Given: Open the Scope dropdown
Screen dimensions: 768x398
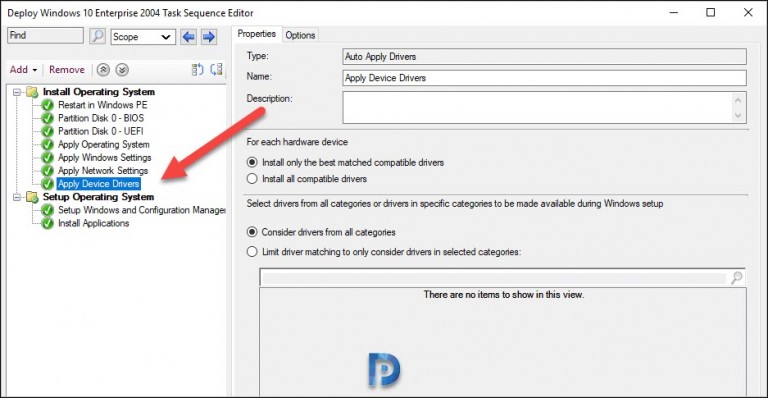Looking at the screenshot, I should pos(143,37).
